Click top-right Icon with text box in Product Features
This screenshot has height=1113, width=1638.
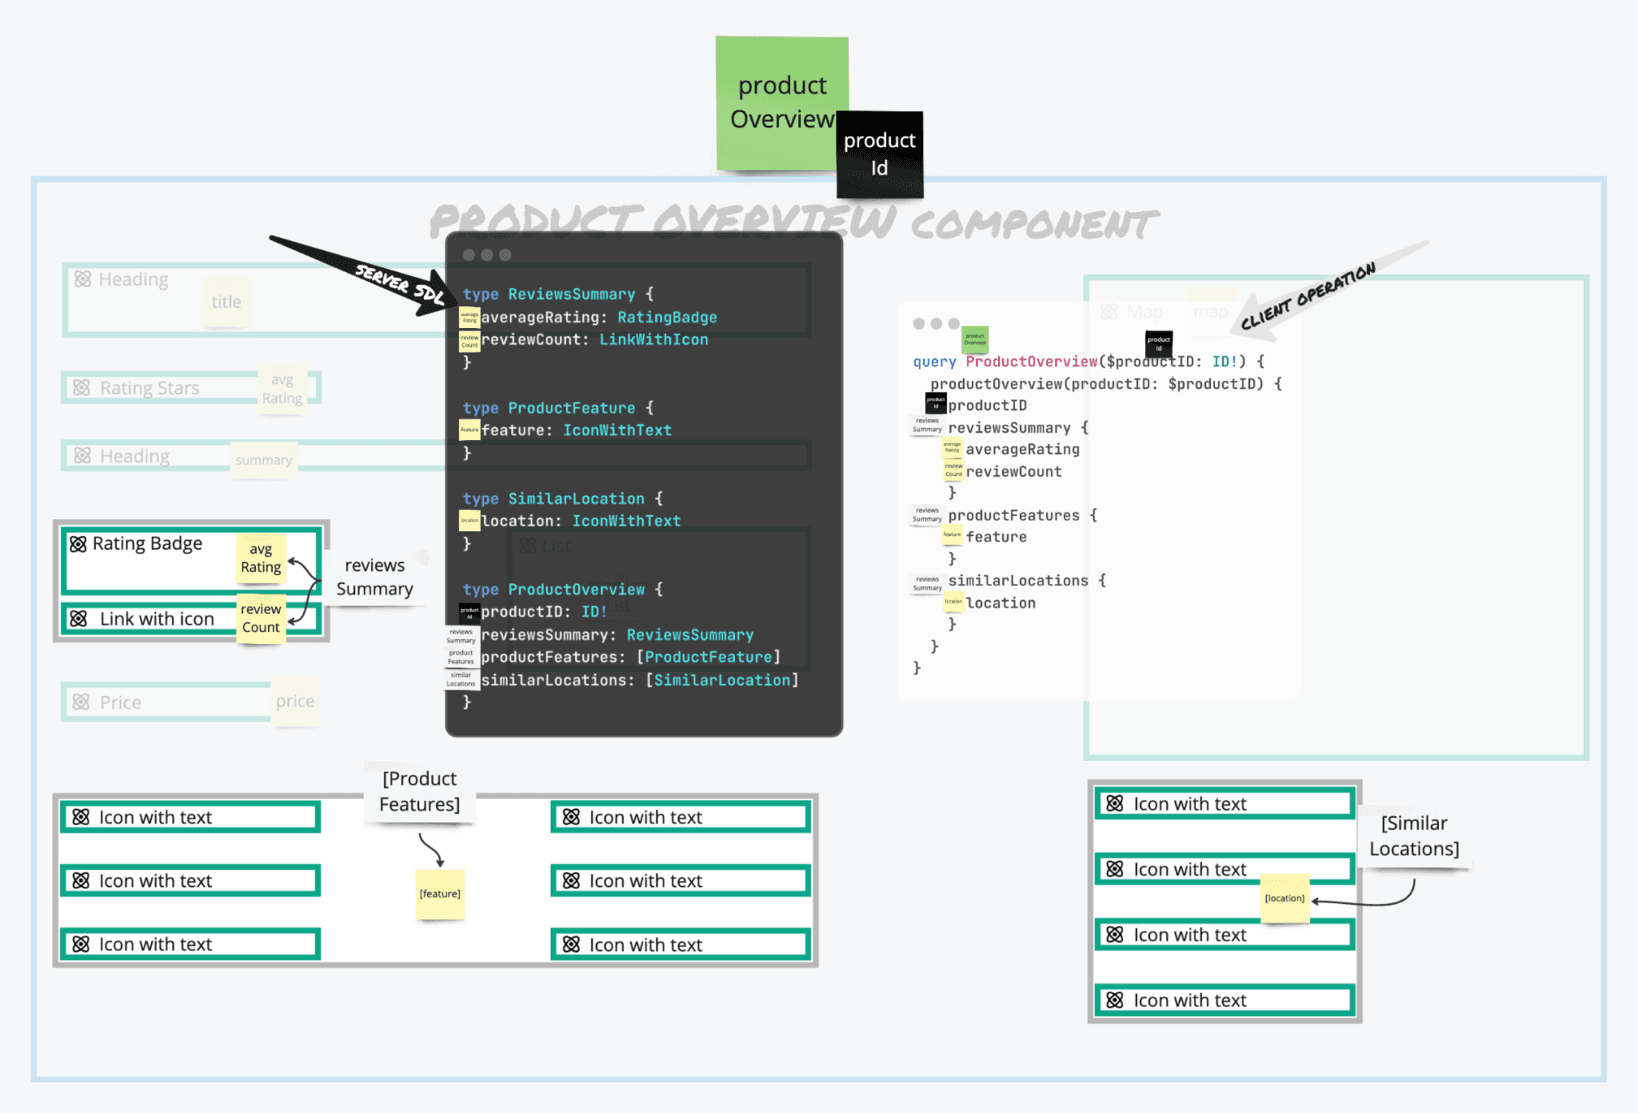tap(680, 817)
